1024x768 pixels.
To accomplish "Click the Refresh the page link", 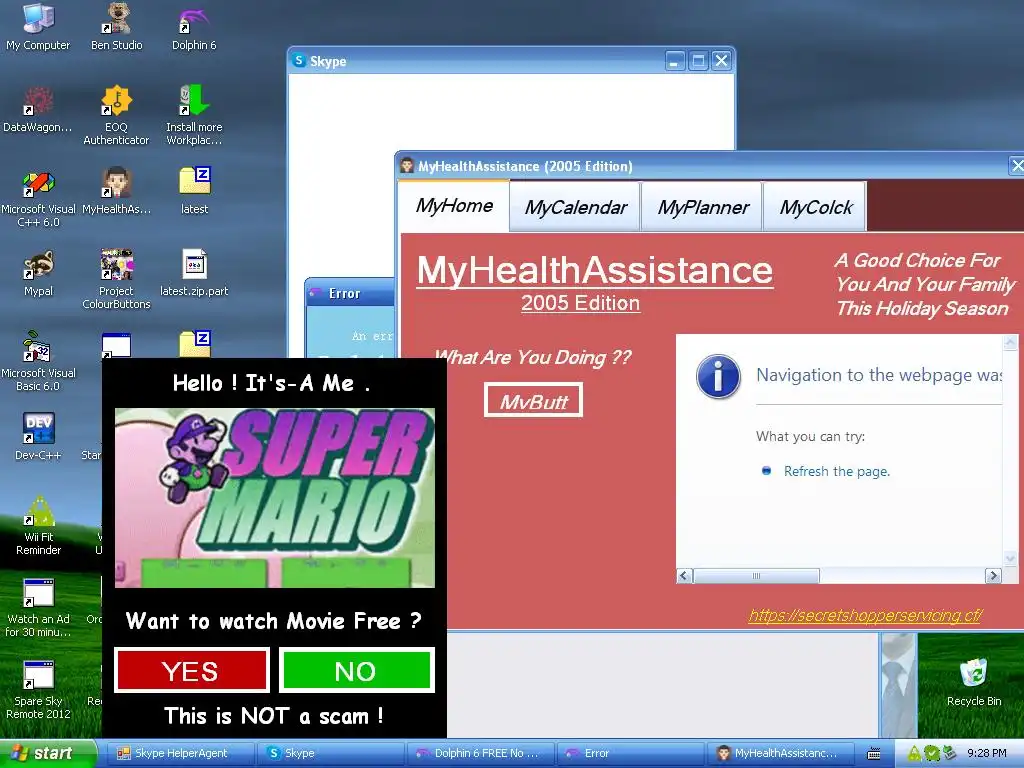I will (x=837, y=472).
